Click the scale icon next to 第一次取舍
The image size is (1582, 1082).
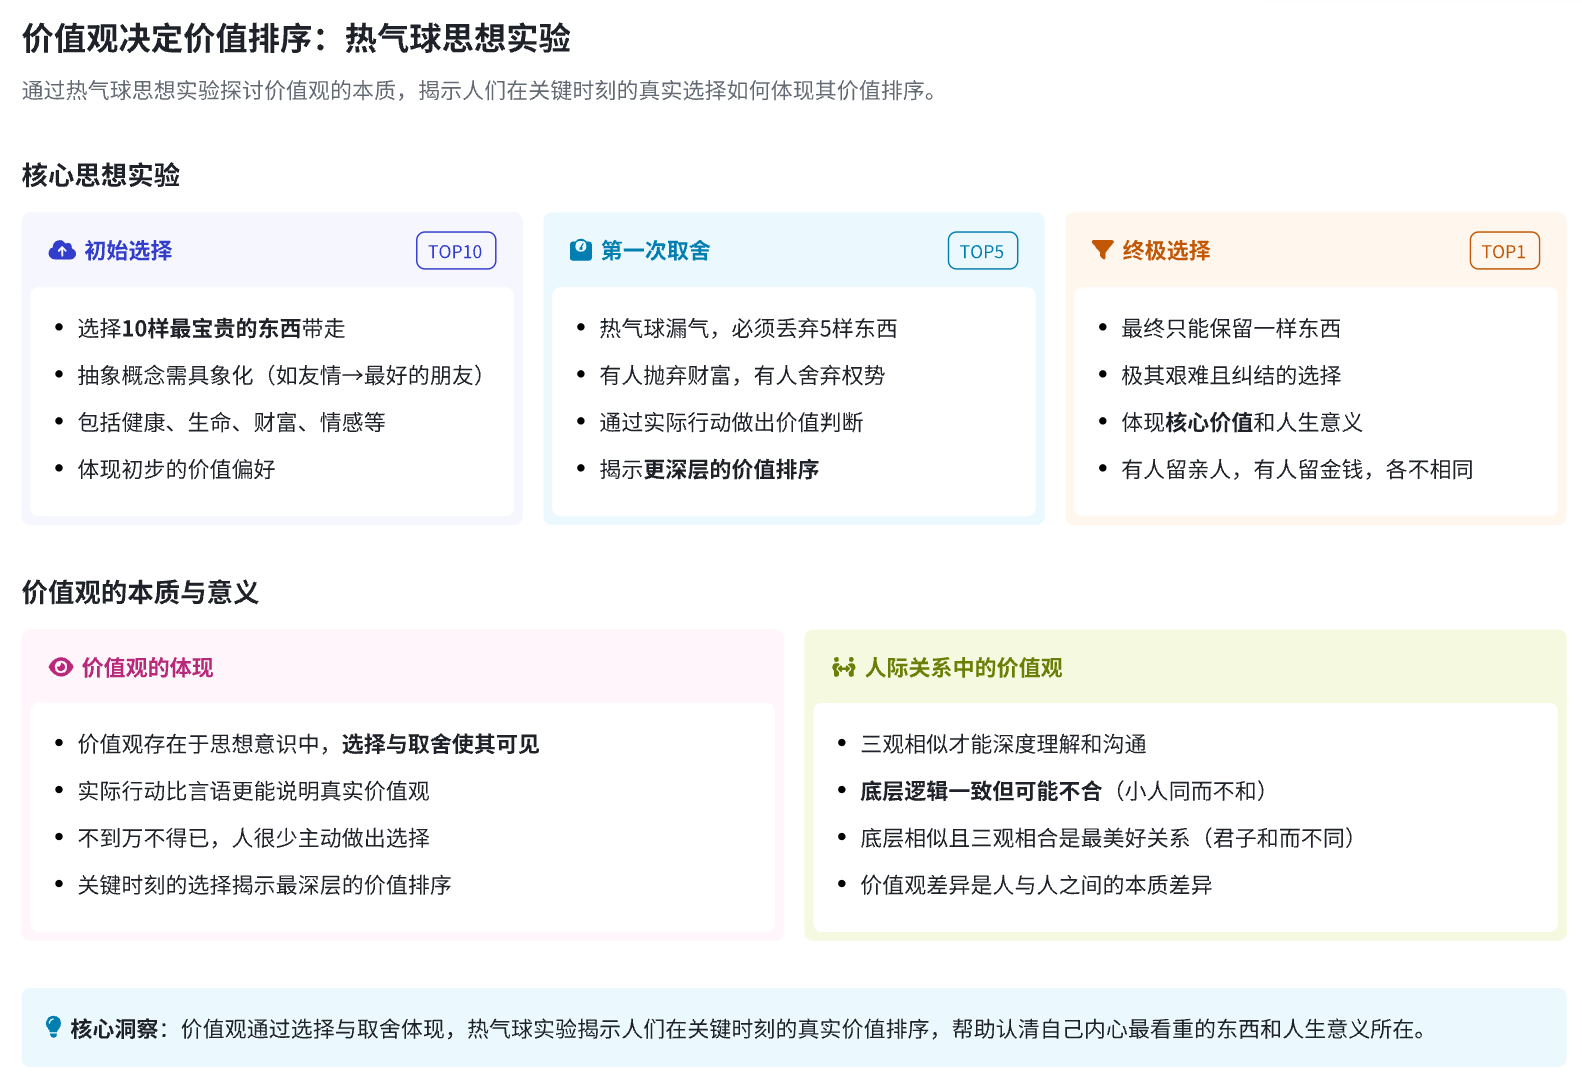pyautogui.click(x=580, y=250)
